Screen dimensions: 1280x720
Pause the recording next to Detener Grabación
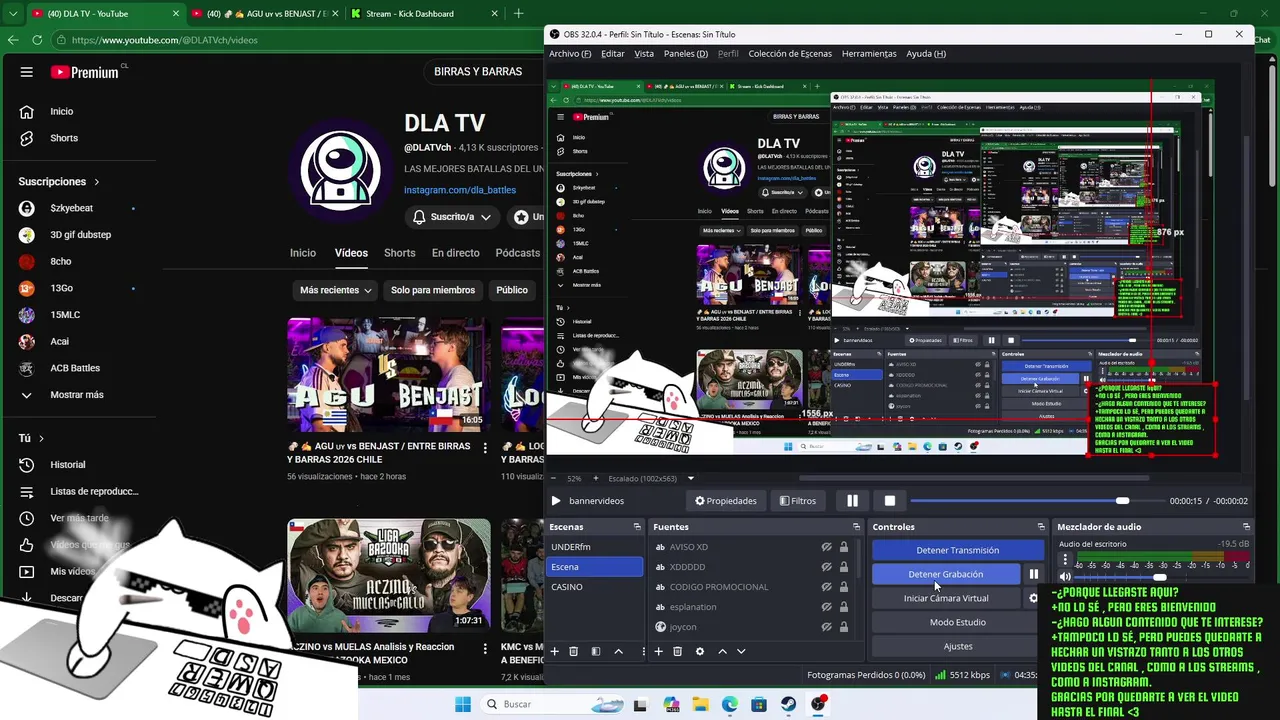1034,574
